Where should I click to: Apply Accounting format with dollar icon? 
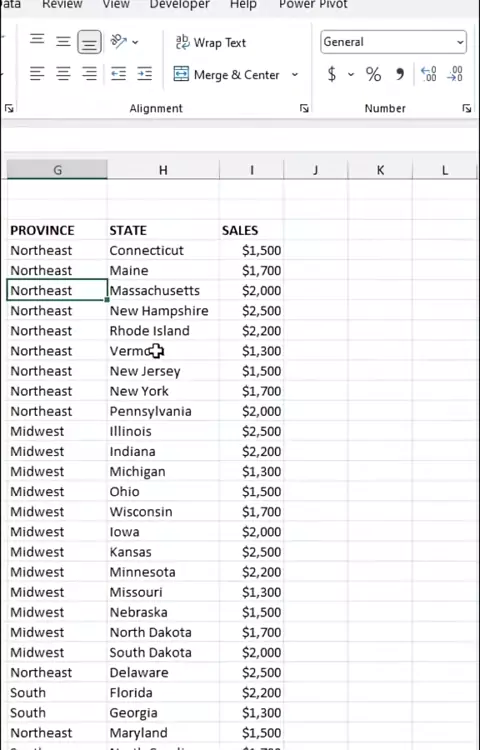pyautogui.click(x=331, y=74)
